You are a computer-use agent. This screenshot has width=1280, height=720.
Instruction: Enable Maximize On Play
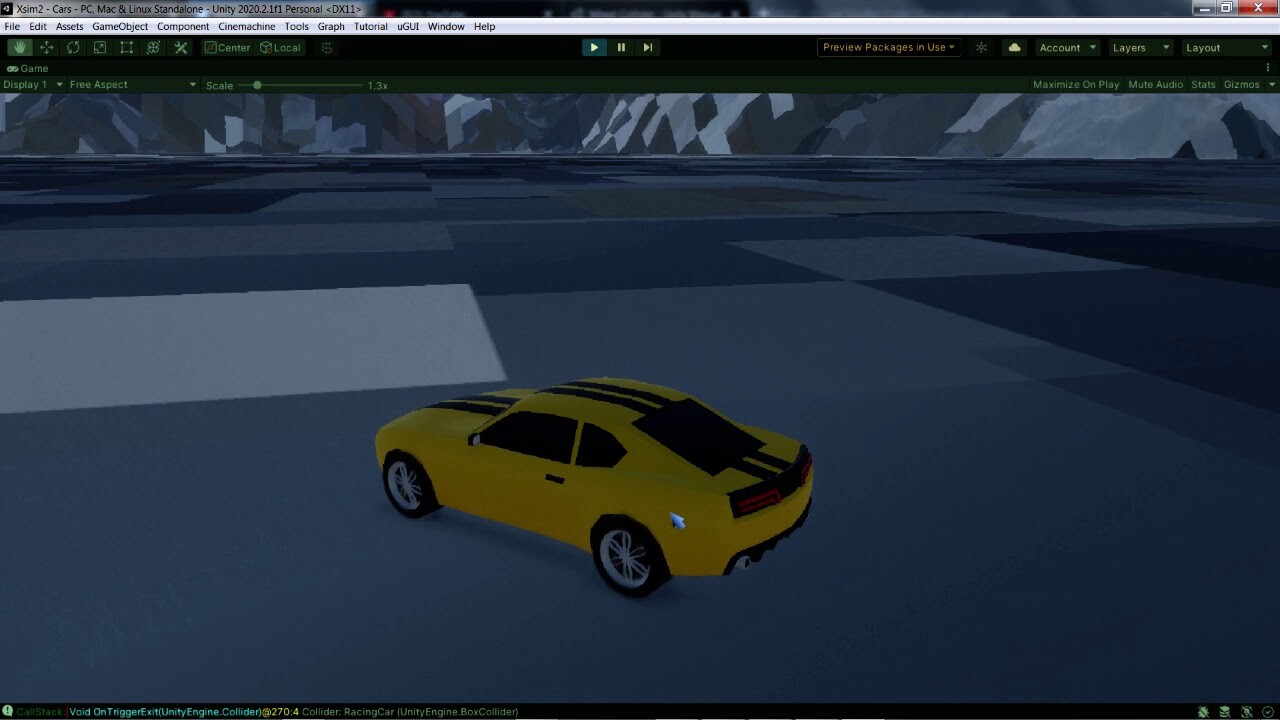click(x=1076, y=84)
